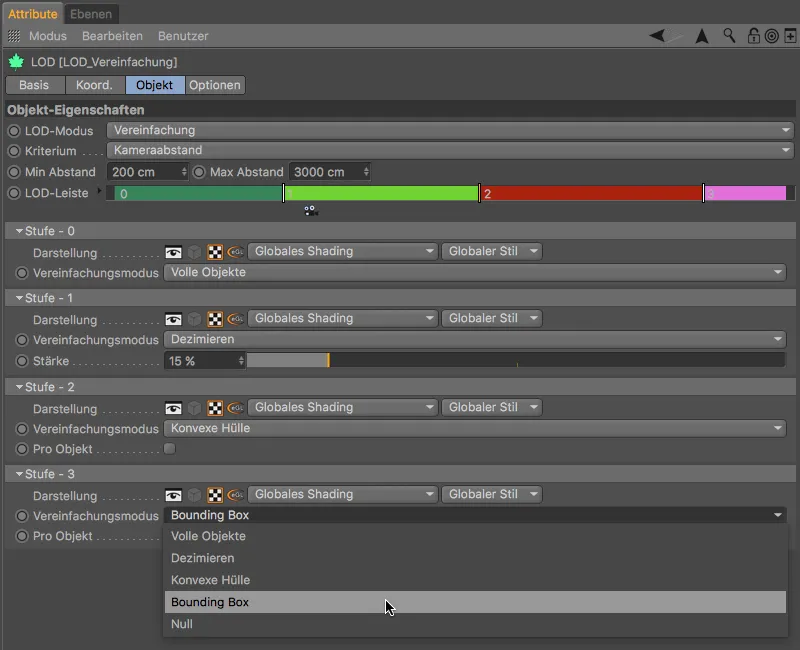The image size is (800, 650).
Task: Open Stufe - 2 Vereinfachungsmodus dropdown showing Konvexe Hülle
Action: coord(474,428)
